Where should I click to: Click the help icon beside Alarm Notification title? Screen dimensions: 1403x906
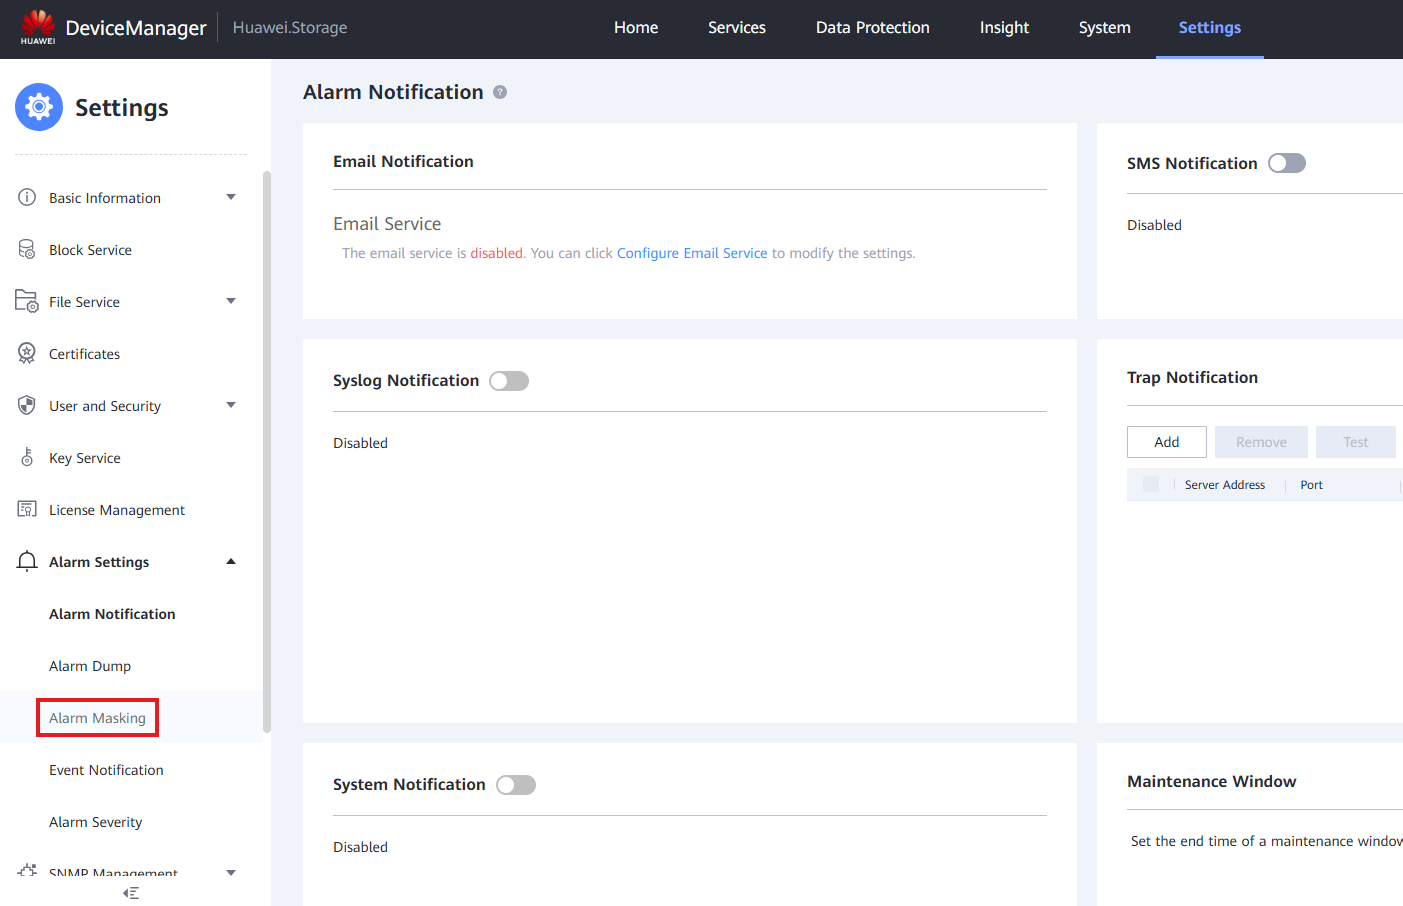[500, 92]
